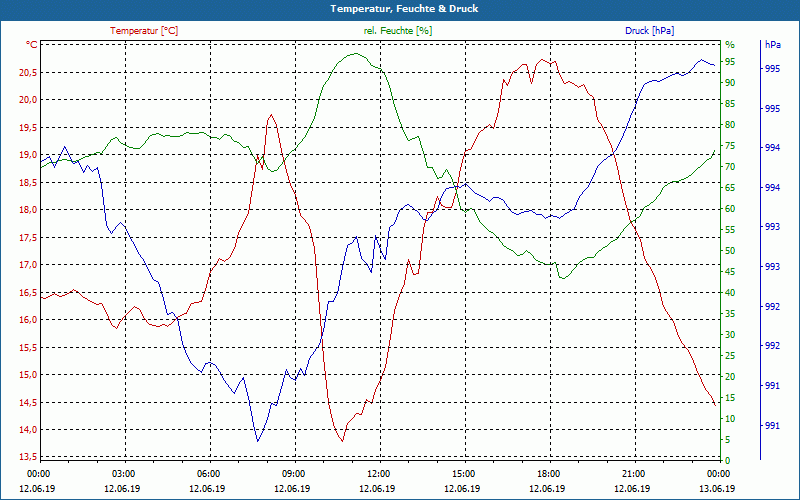800x500 pixels.
Task: Click the "18:00" time axis label
Action: 548,474
